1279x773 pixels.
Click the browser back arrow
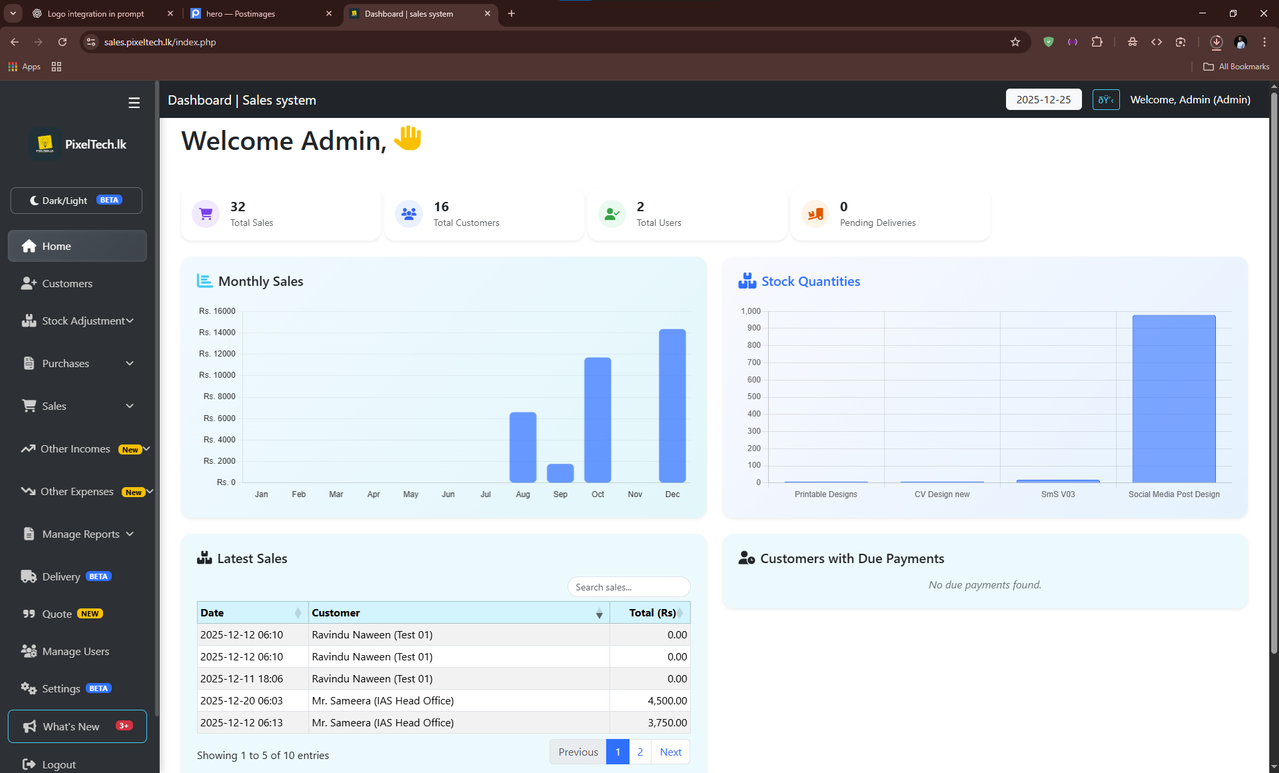[14, 42]
